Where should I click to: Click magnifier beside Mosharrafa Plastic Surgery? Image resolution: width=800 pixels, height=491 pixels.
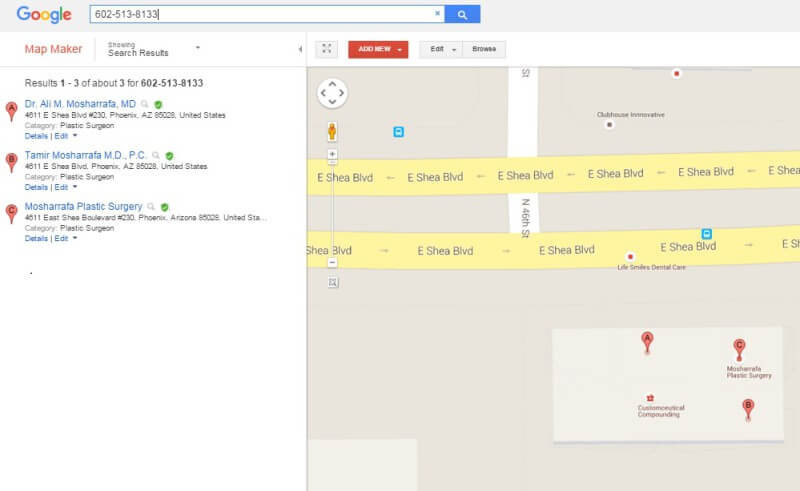point(151,206)
